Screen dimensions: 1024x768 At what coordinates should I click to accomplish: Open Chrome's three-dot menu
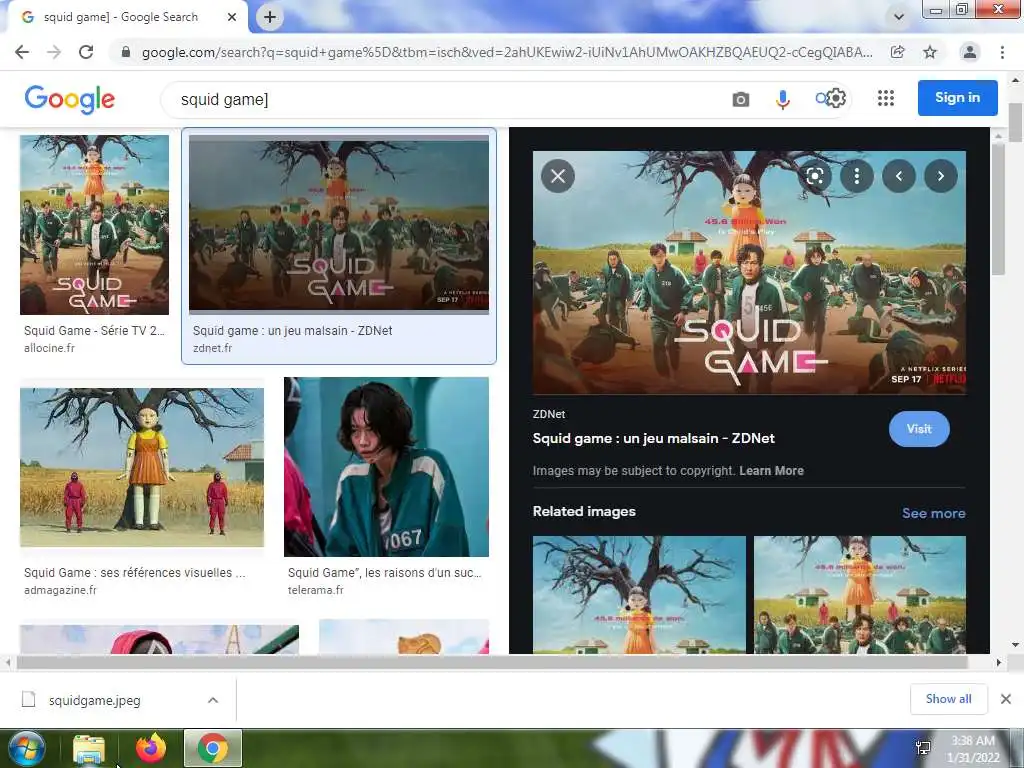1002,52
